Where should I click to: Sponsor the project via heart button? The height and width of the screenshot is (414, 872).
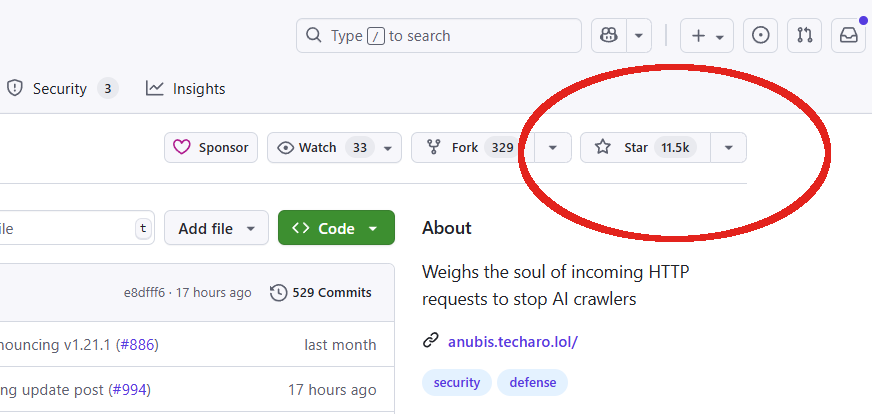click(x=211, y=147)
